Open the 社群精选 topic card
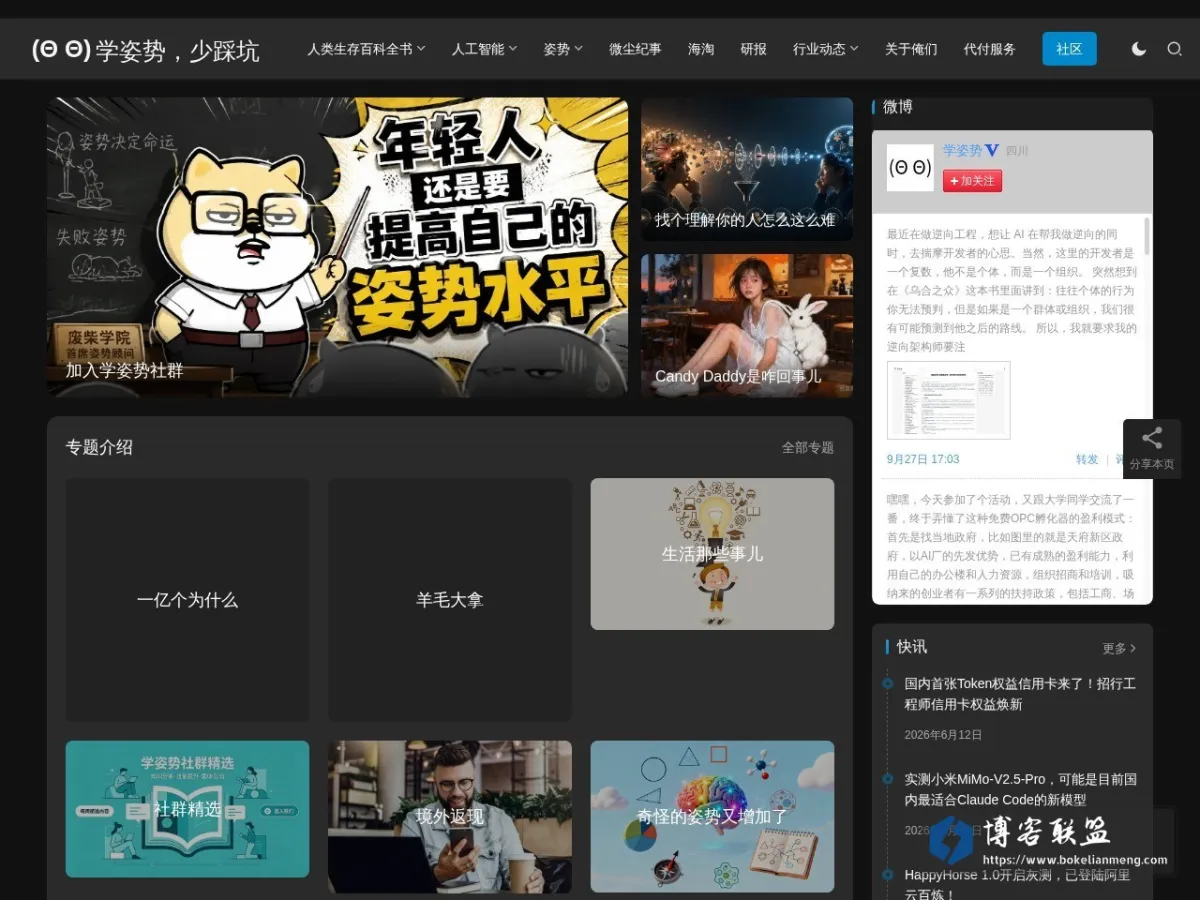Screen dimensions: 1200x900 click(x=187, y=809)
